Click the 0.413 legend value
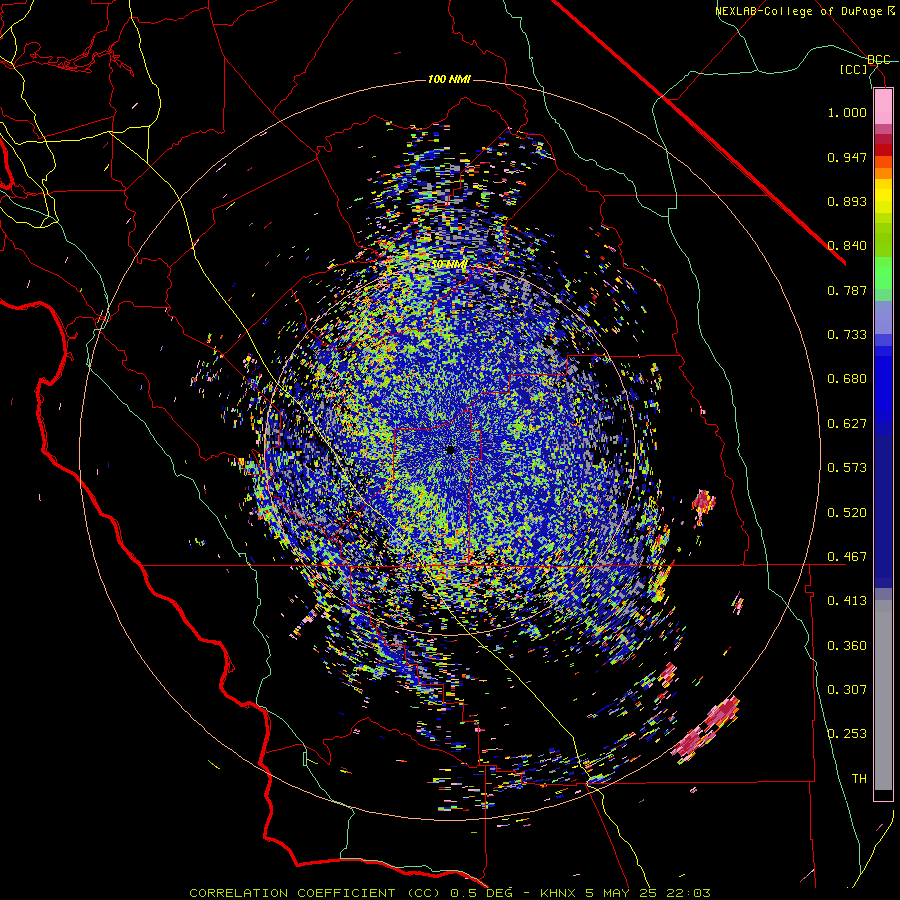900x900 pixels. click(x=847, y=601)
